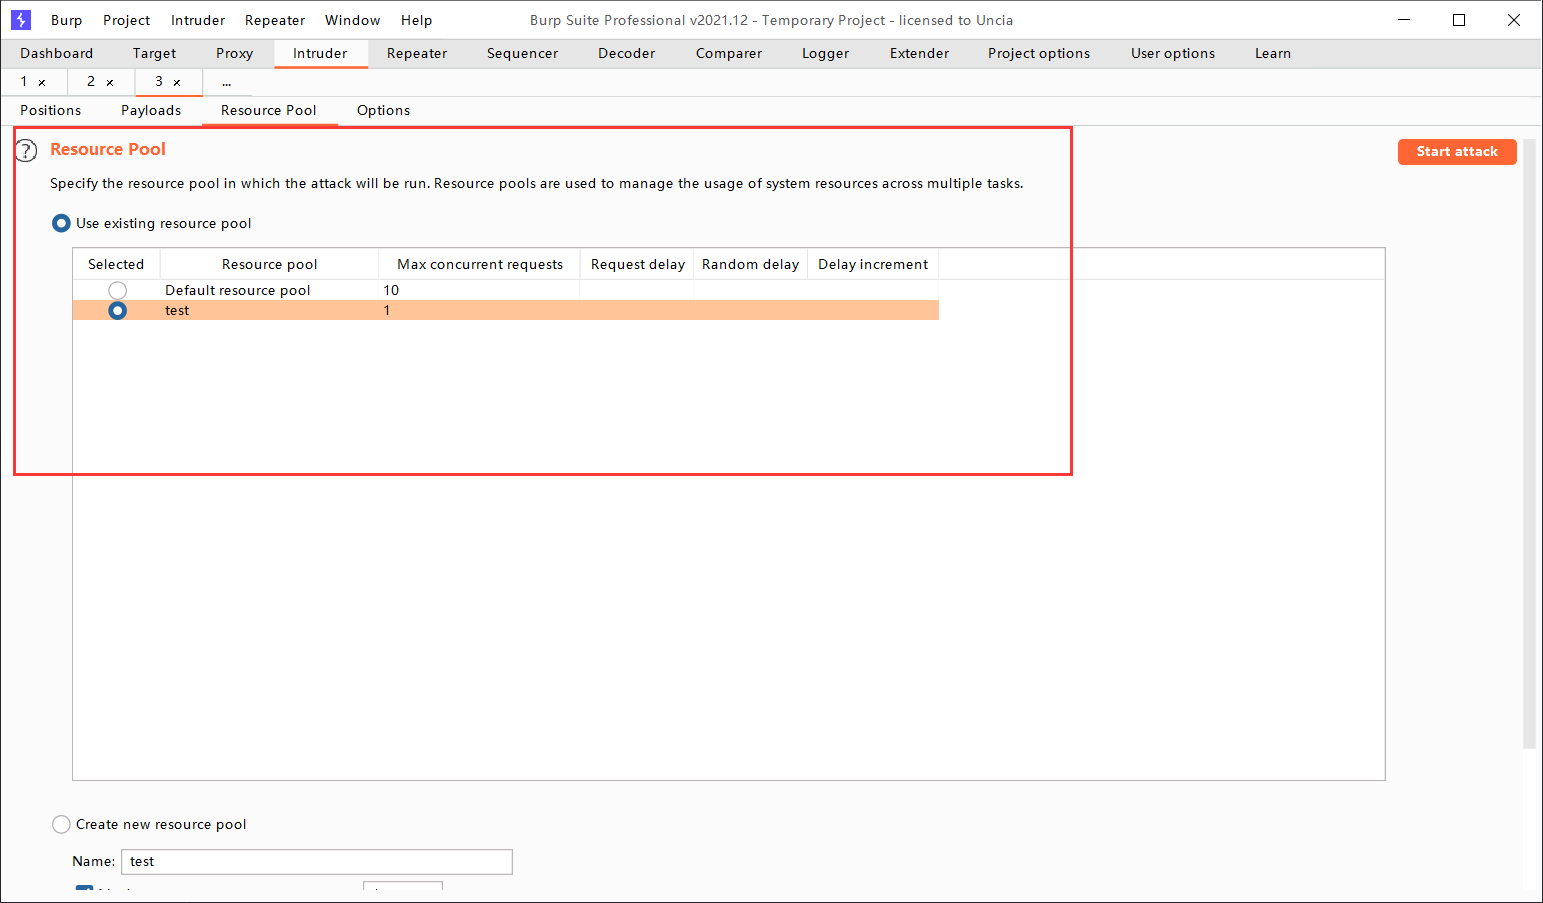Close Intruder attack tab 3
1543x903 pixels.
pyautogui.click(x=177, y=83)
